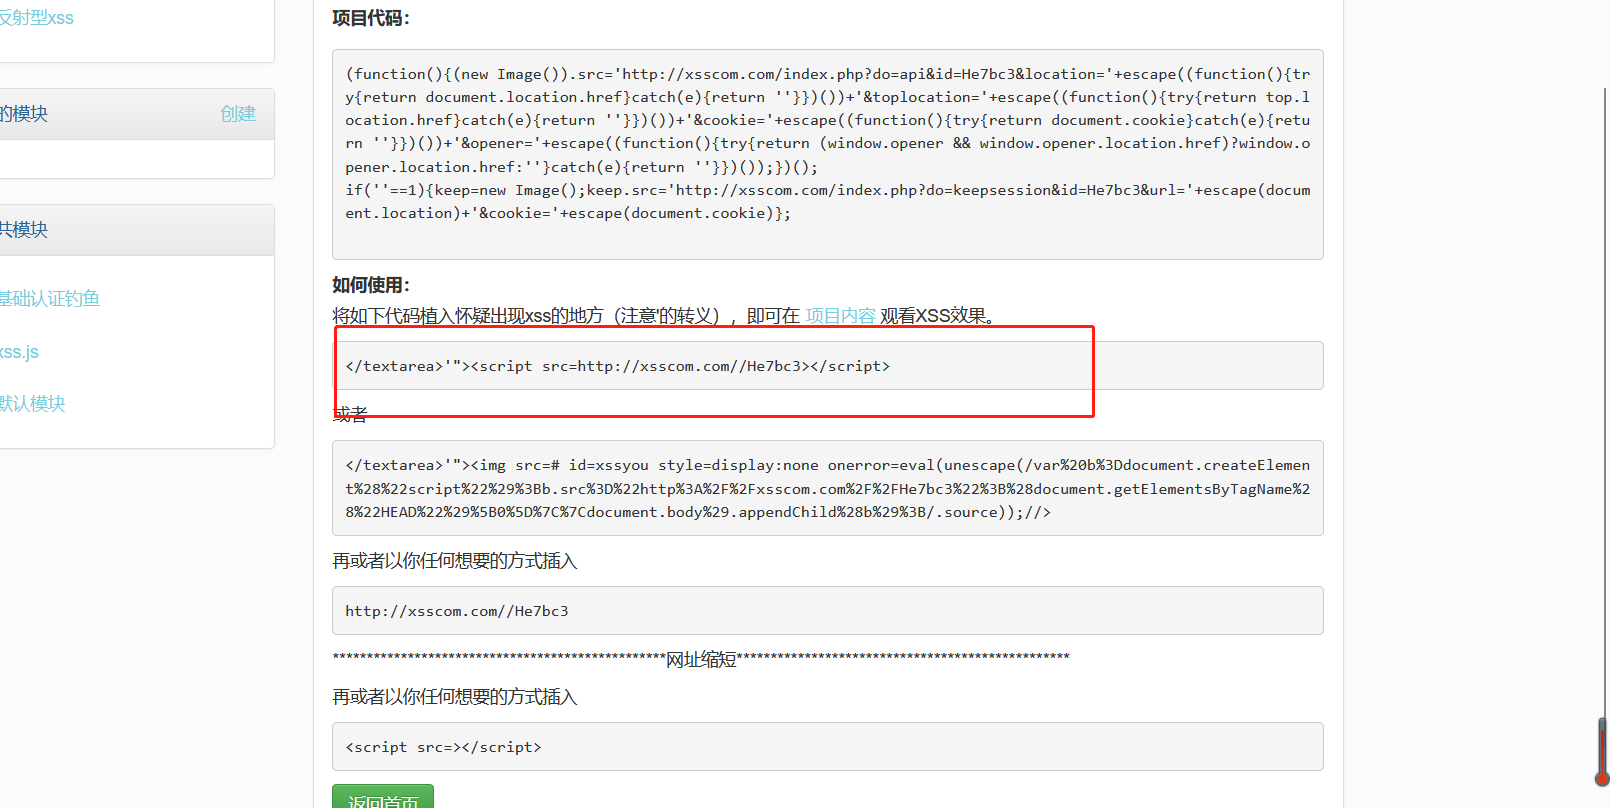Open the 反射型xss project link
1610x808 pixels.
tap(36, 18)
